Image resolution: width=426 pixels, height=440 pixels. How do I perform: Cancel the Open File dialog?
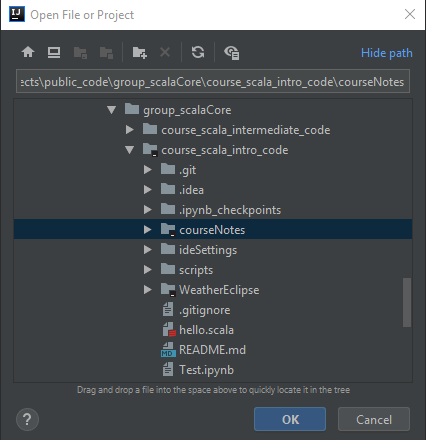coord(374,419)
